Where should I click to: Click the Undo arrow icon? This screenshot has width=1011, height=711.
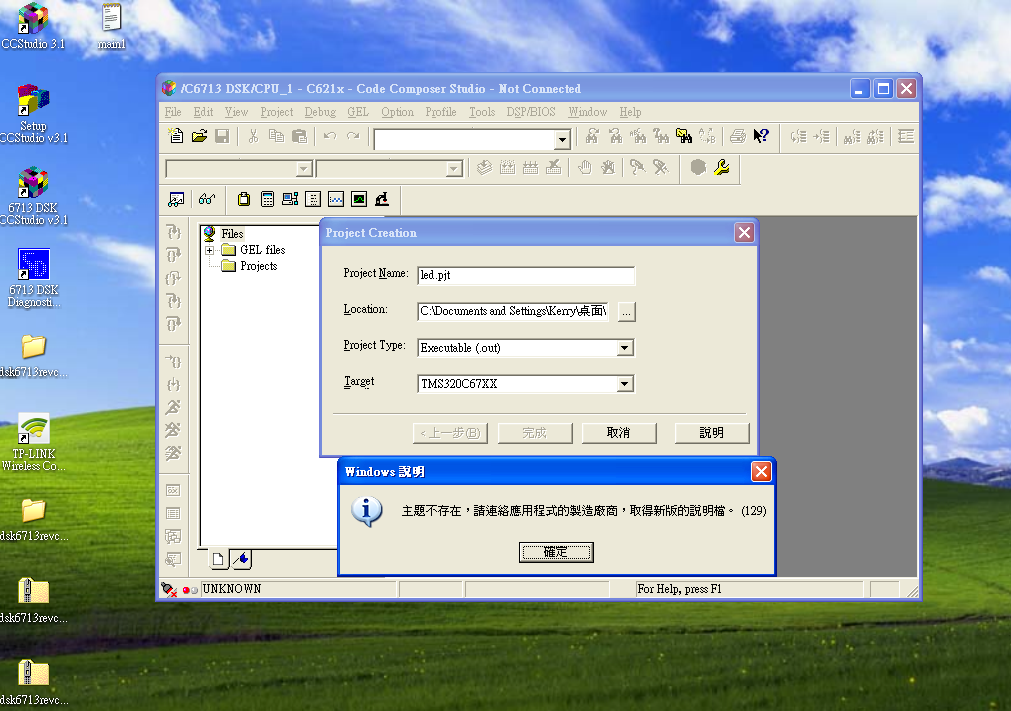tap(329, 136)
